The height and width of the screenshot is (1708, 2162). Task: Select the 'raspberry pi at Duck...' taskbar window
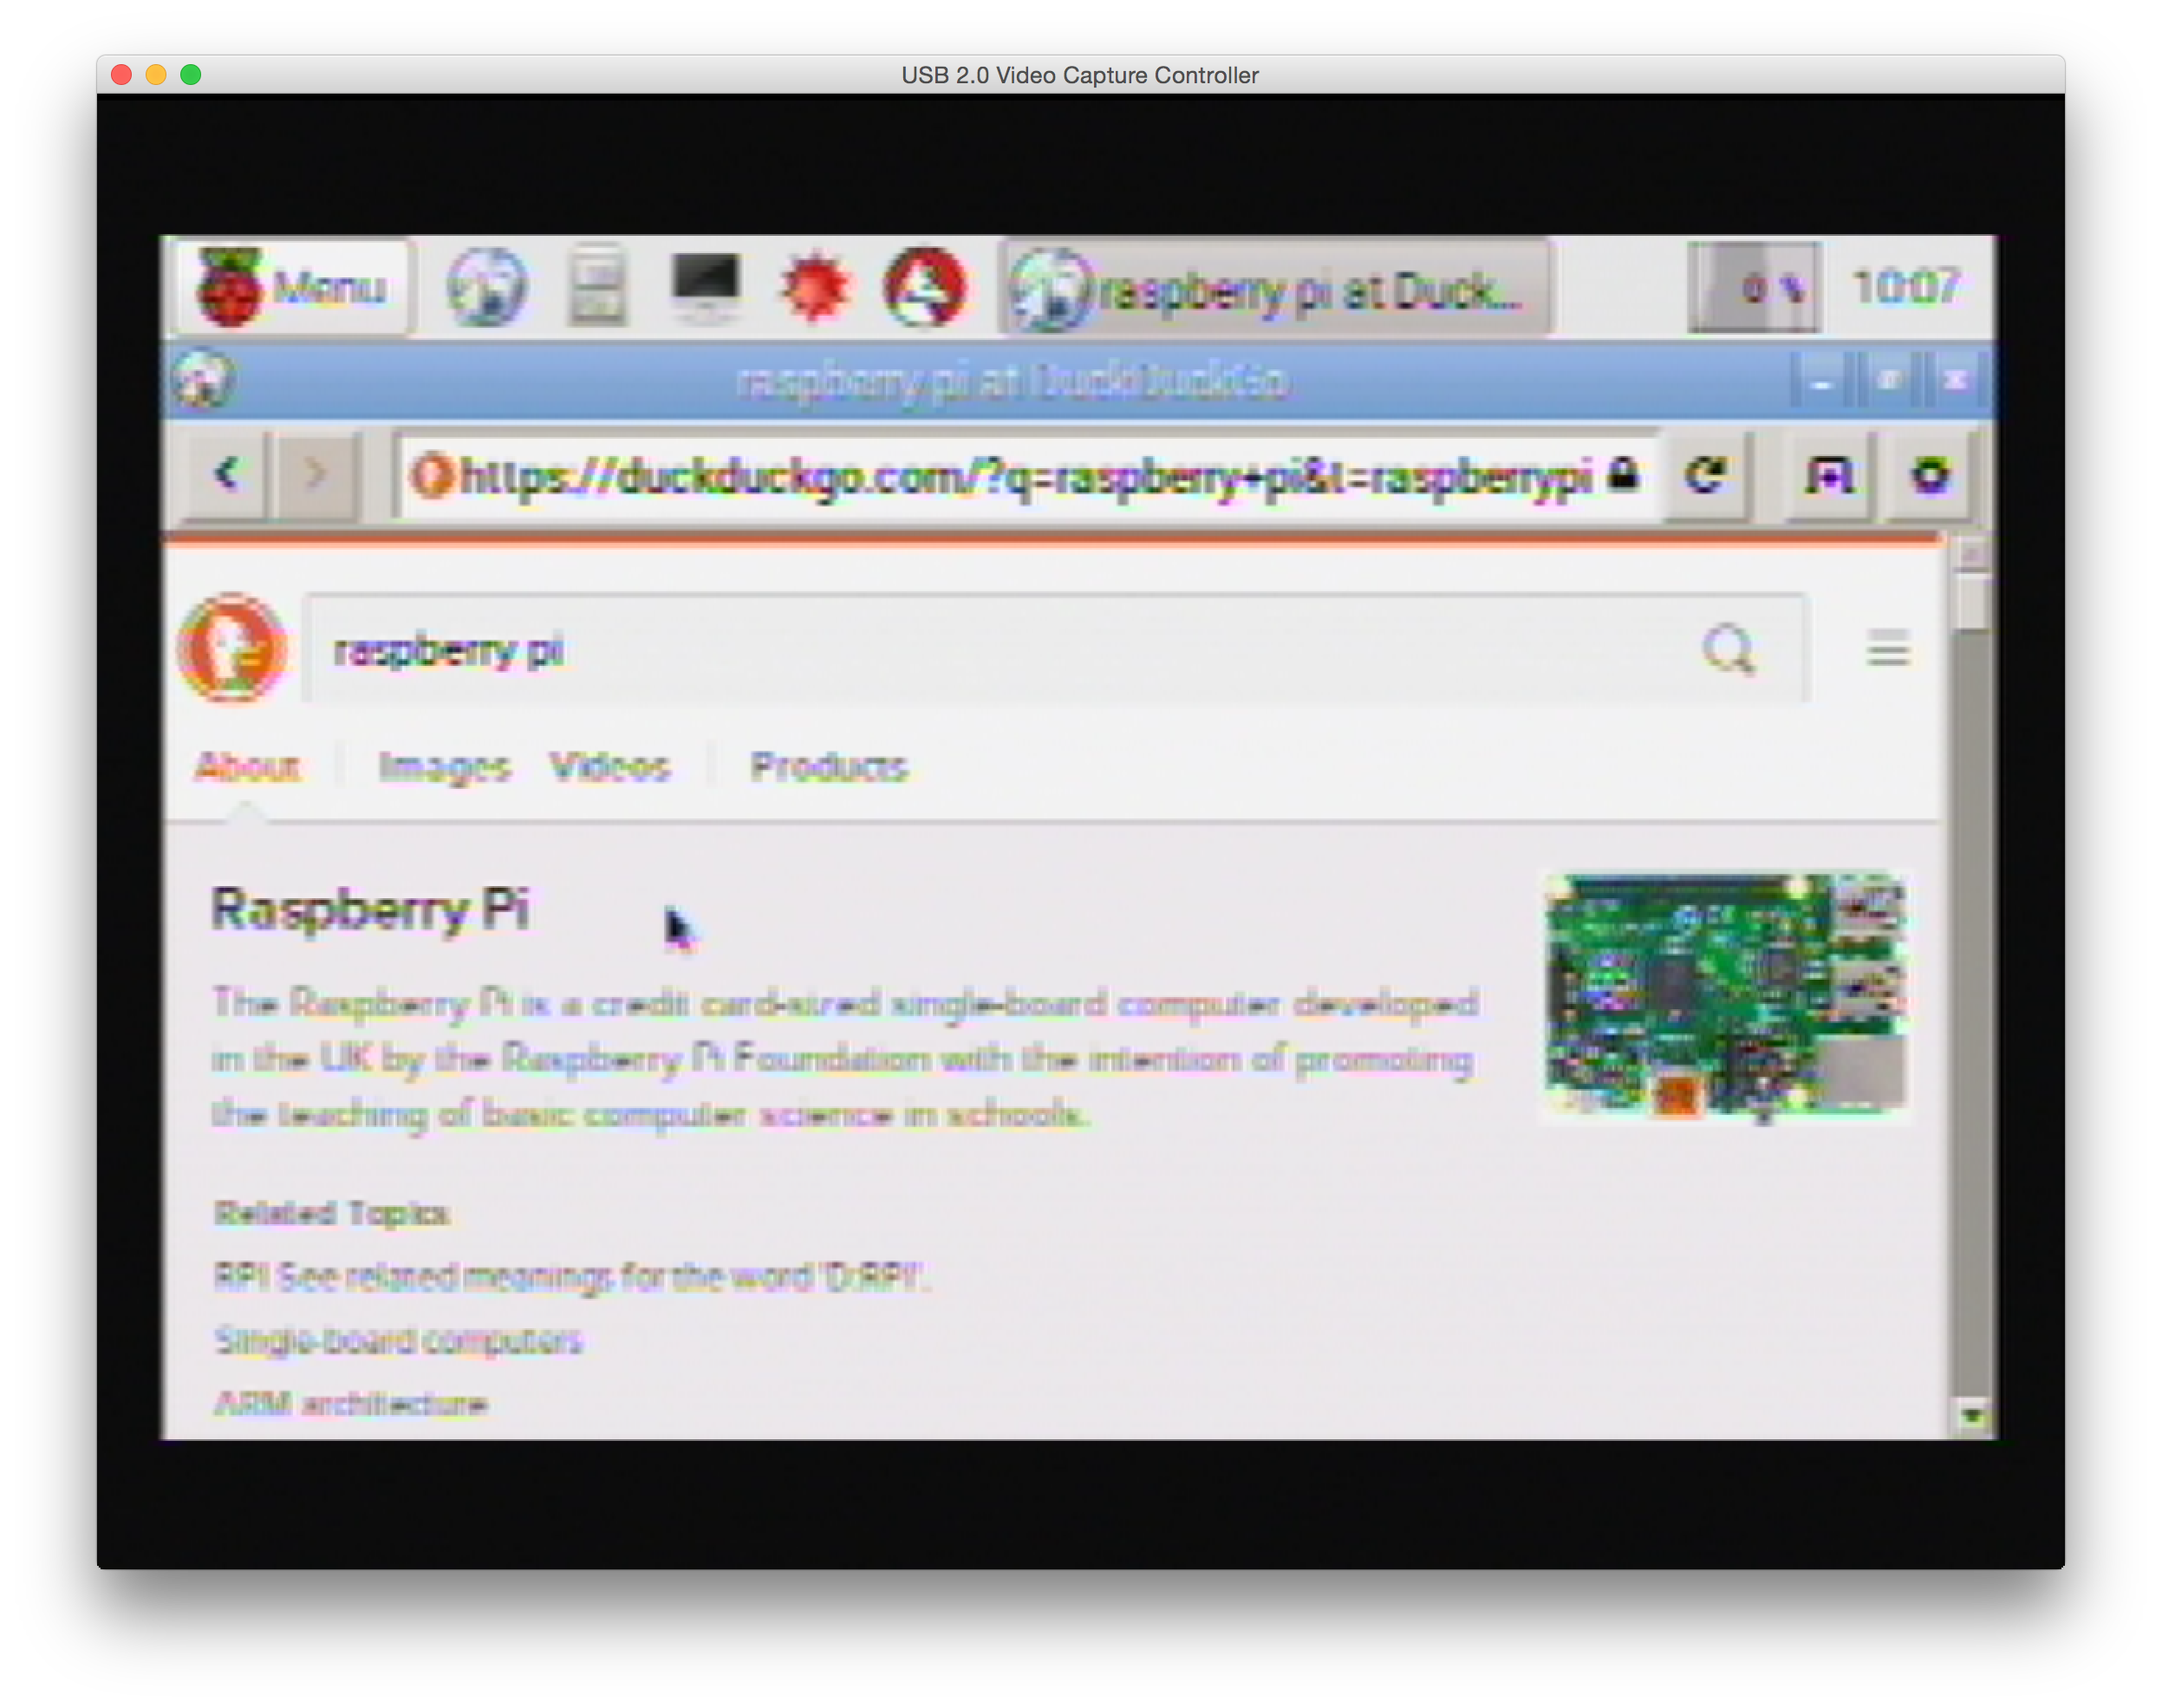[x=1275, y=289]
